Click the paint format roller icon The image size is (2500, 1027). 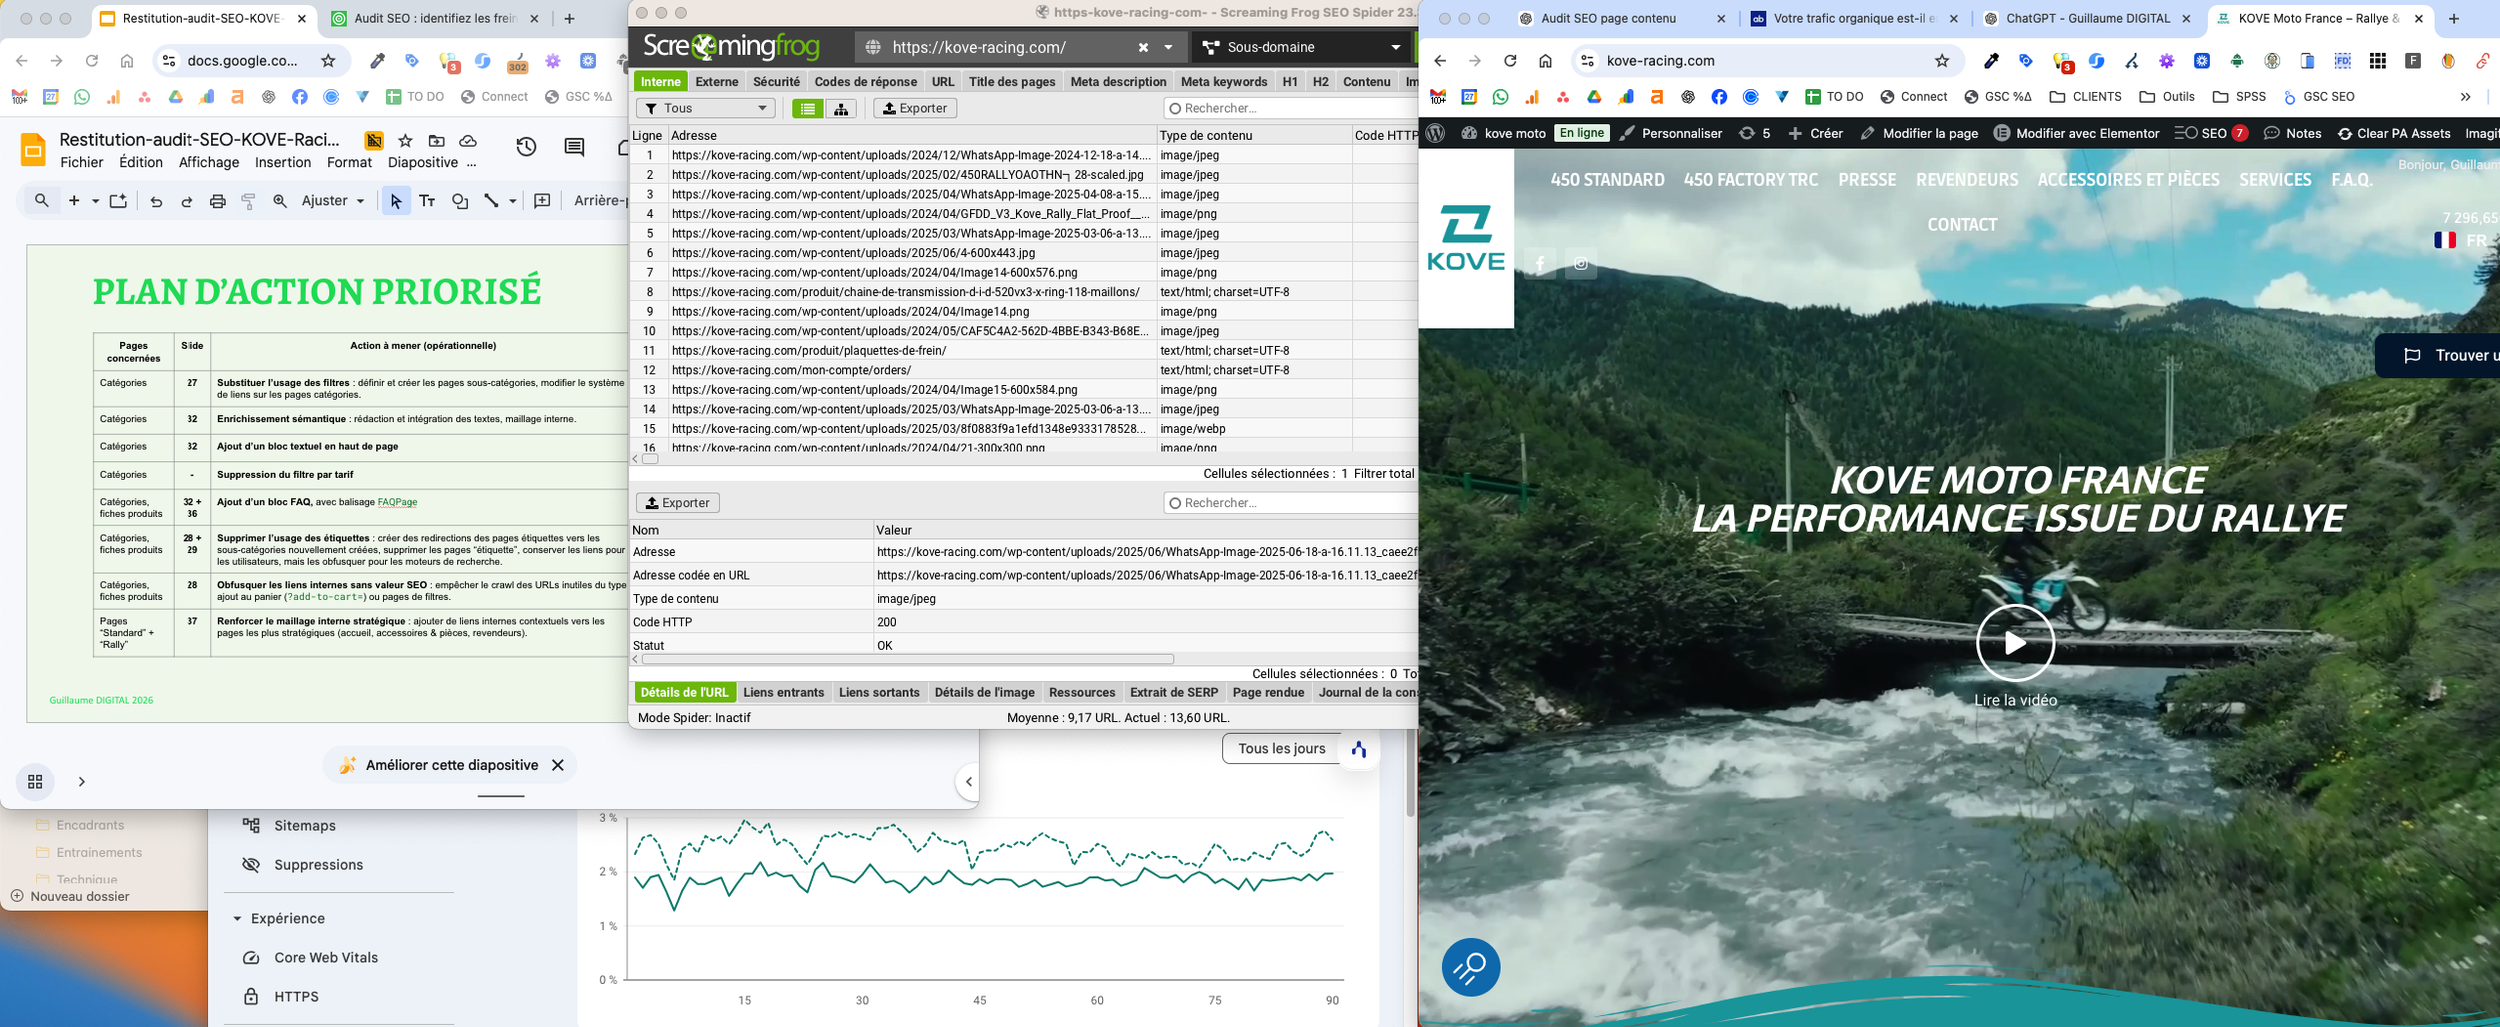(x=248, y=201)
